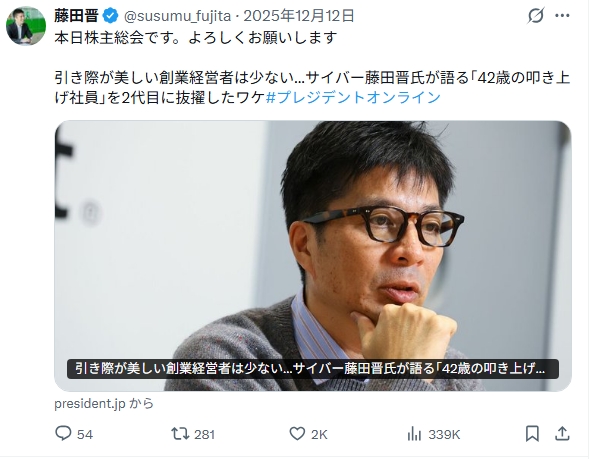This screenshot has height=459, width=604.
Task: Open view analytics bar chart icon
Action: tap(414, 434)
